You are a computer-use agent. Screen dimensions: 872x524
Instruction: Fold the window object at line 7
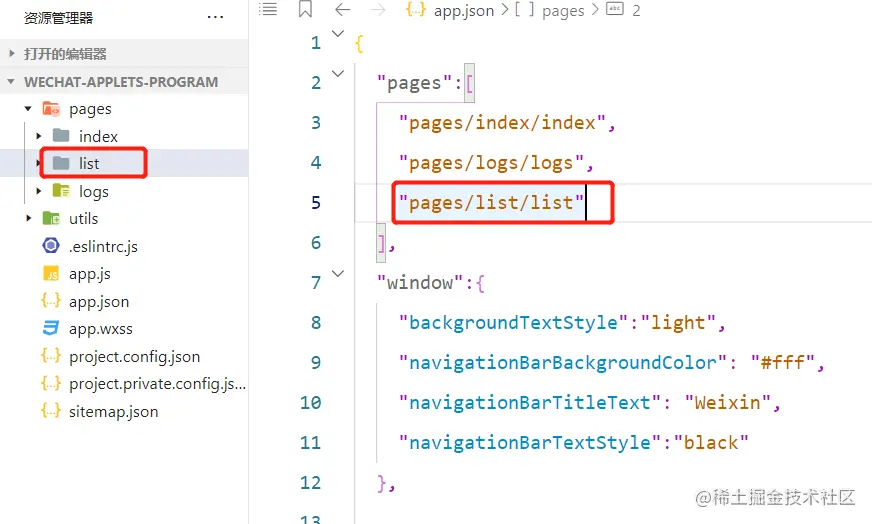point(338,273)
